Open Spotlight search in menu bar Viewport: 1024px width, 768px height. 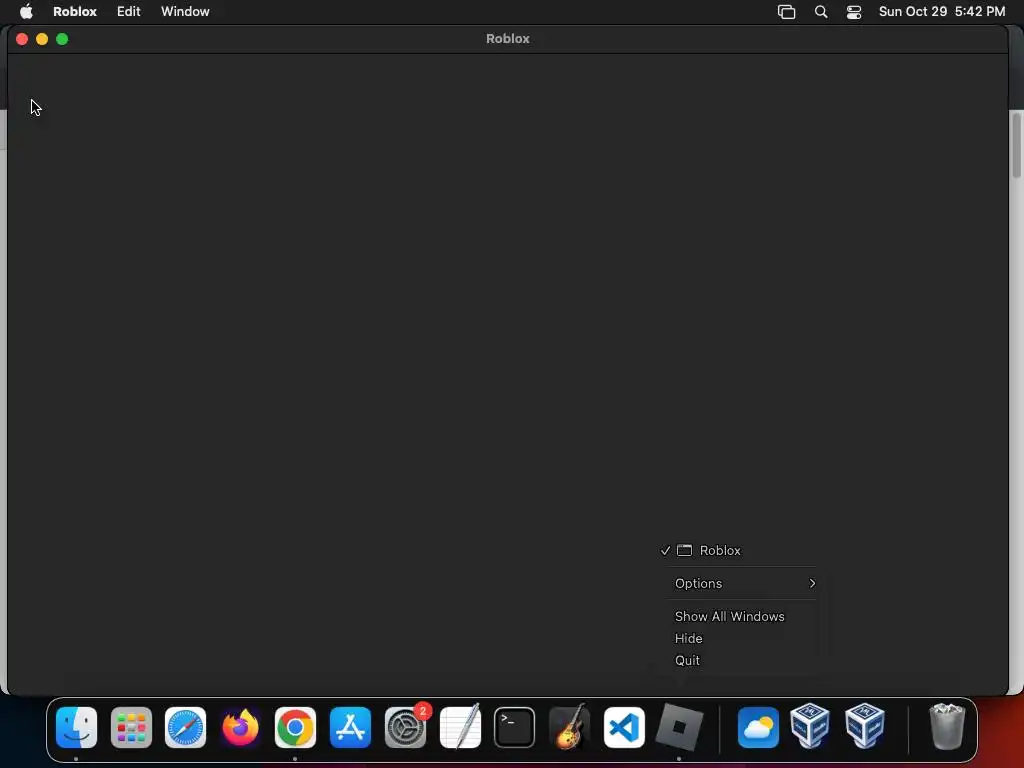tap(821, 12)
